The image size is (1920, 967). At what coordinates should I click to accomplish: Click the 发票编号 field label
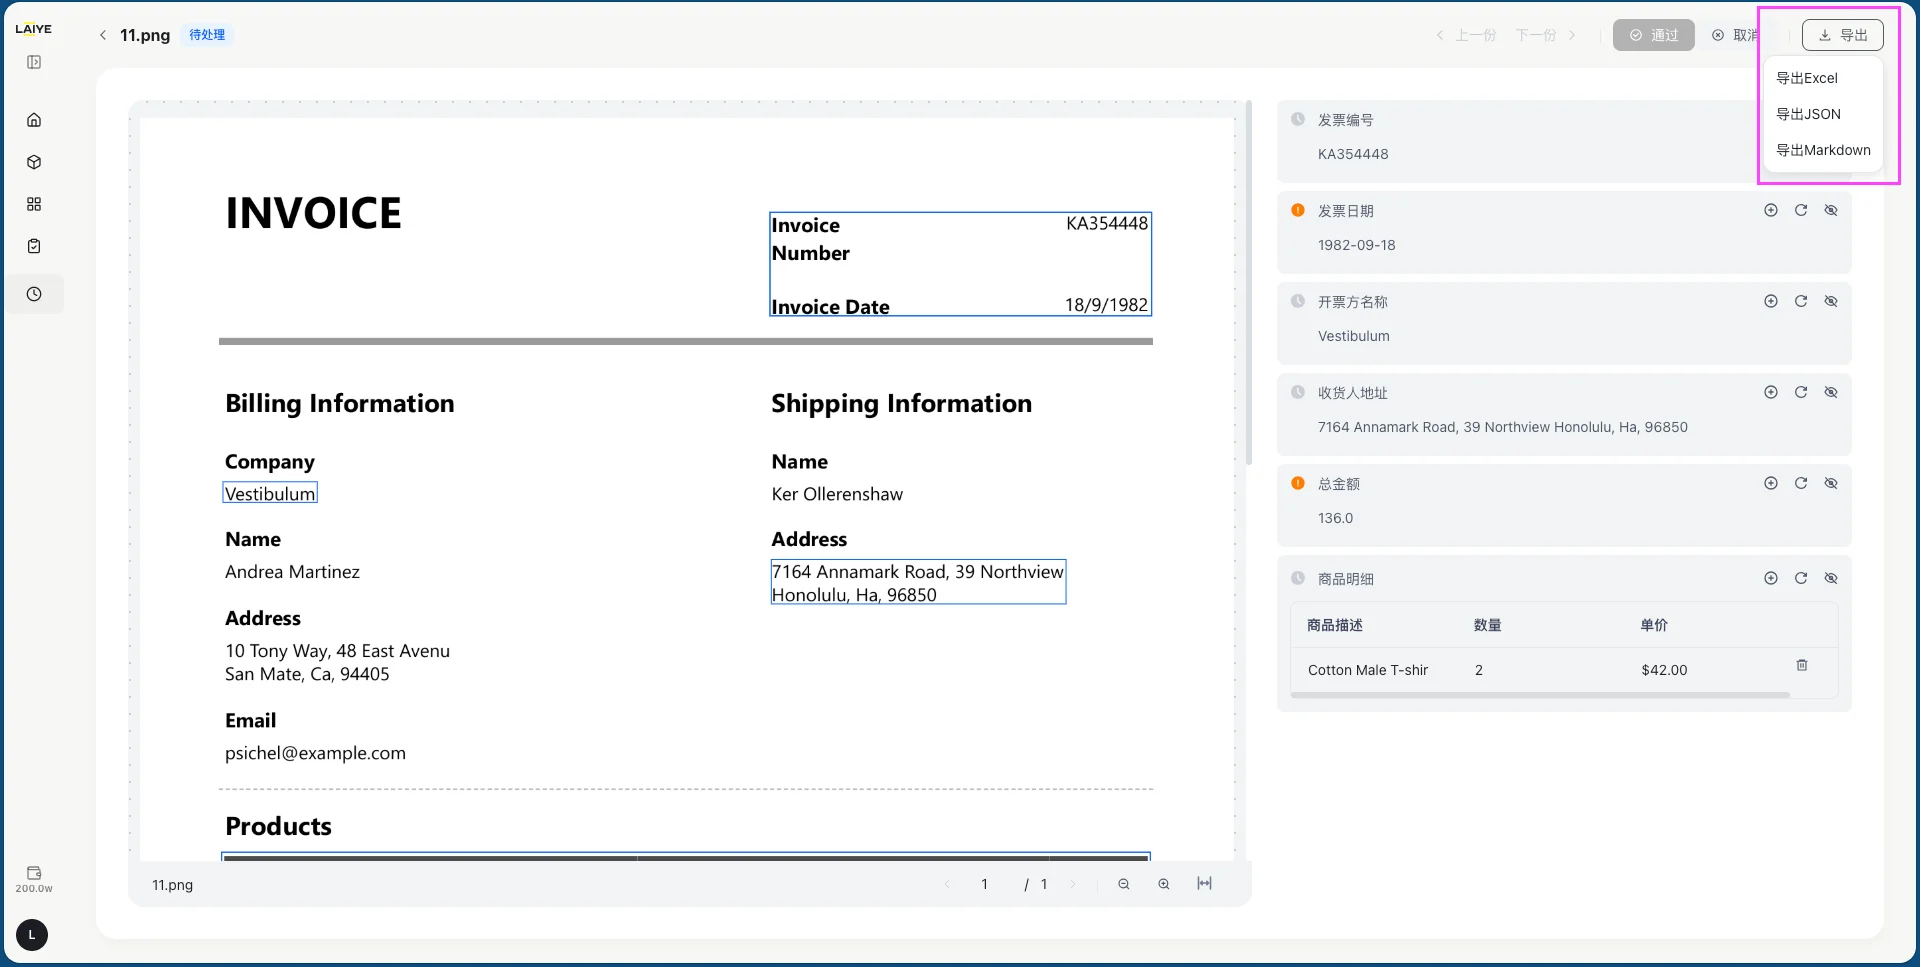[x=1345, y=120]
